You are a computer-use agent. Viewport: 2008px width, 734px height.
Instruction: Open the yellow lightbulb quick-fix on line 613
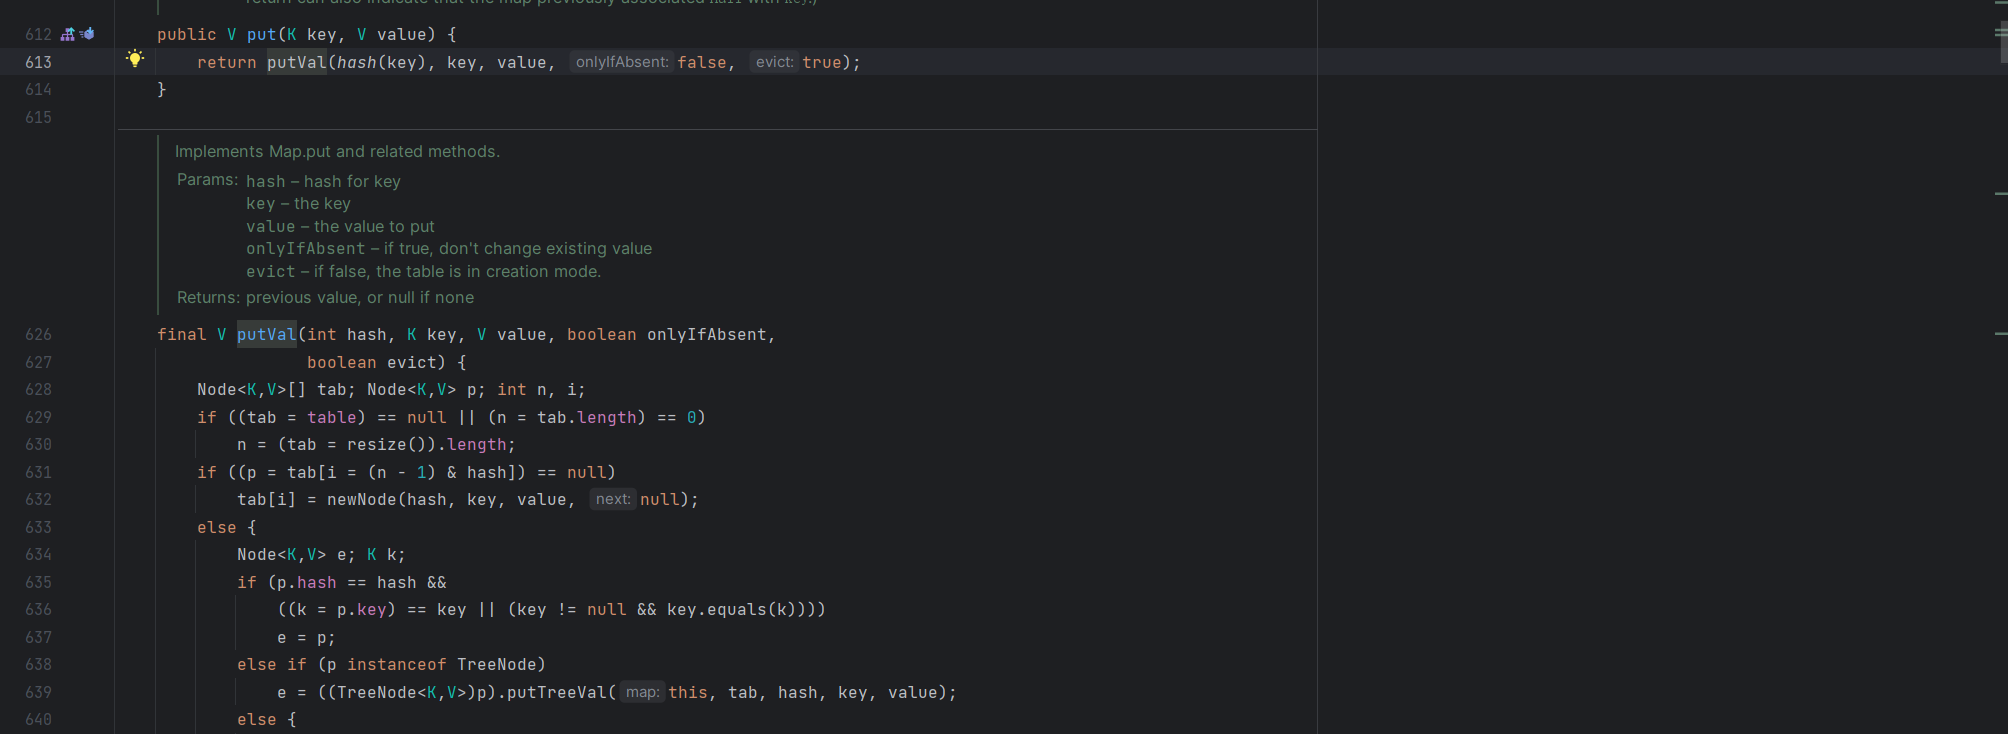(135, 59)
